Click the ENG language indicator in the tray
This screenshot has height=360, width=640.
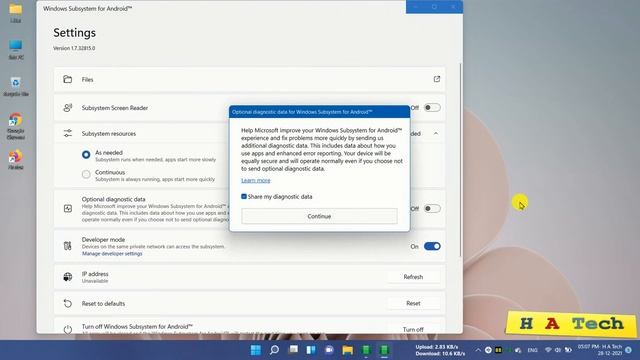532,350
